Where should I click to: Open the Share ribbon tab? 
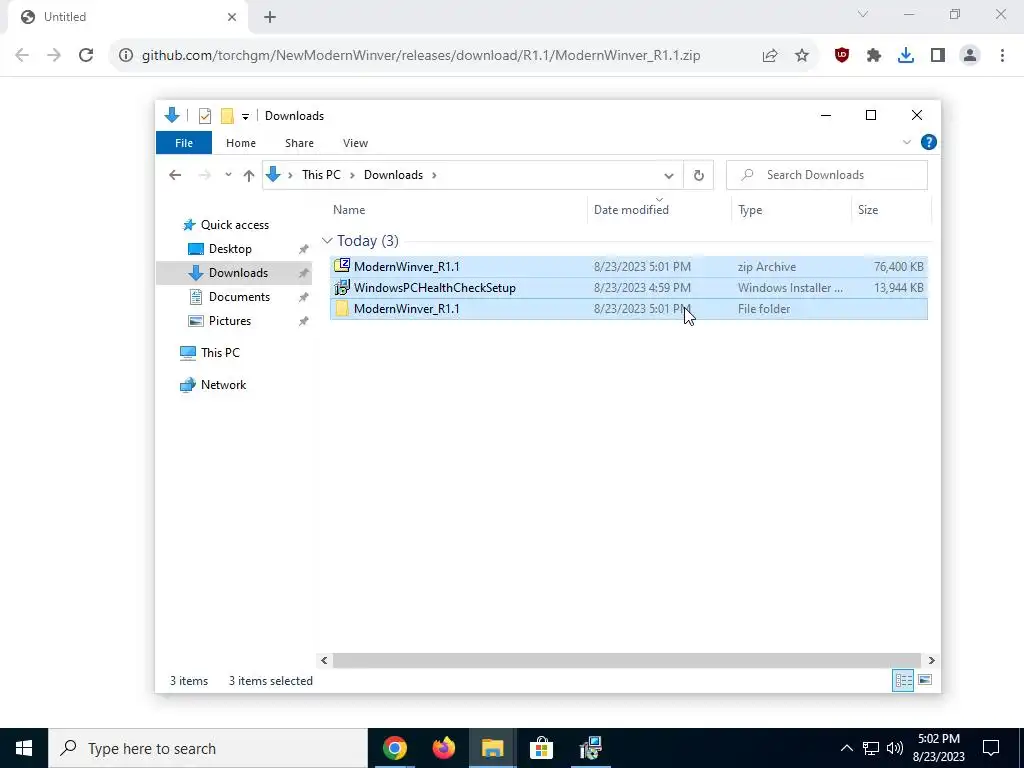[x=299, y=142]
